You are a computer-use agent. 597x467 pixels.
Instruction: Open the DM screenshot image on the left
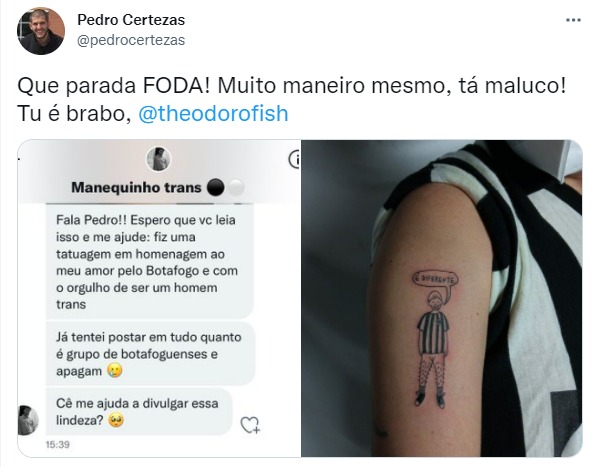tap(159, 298)
